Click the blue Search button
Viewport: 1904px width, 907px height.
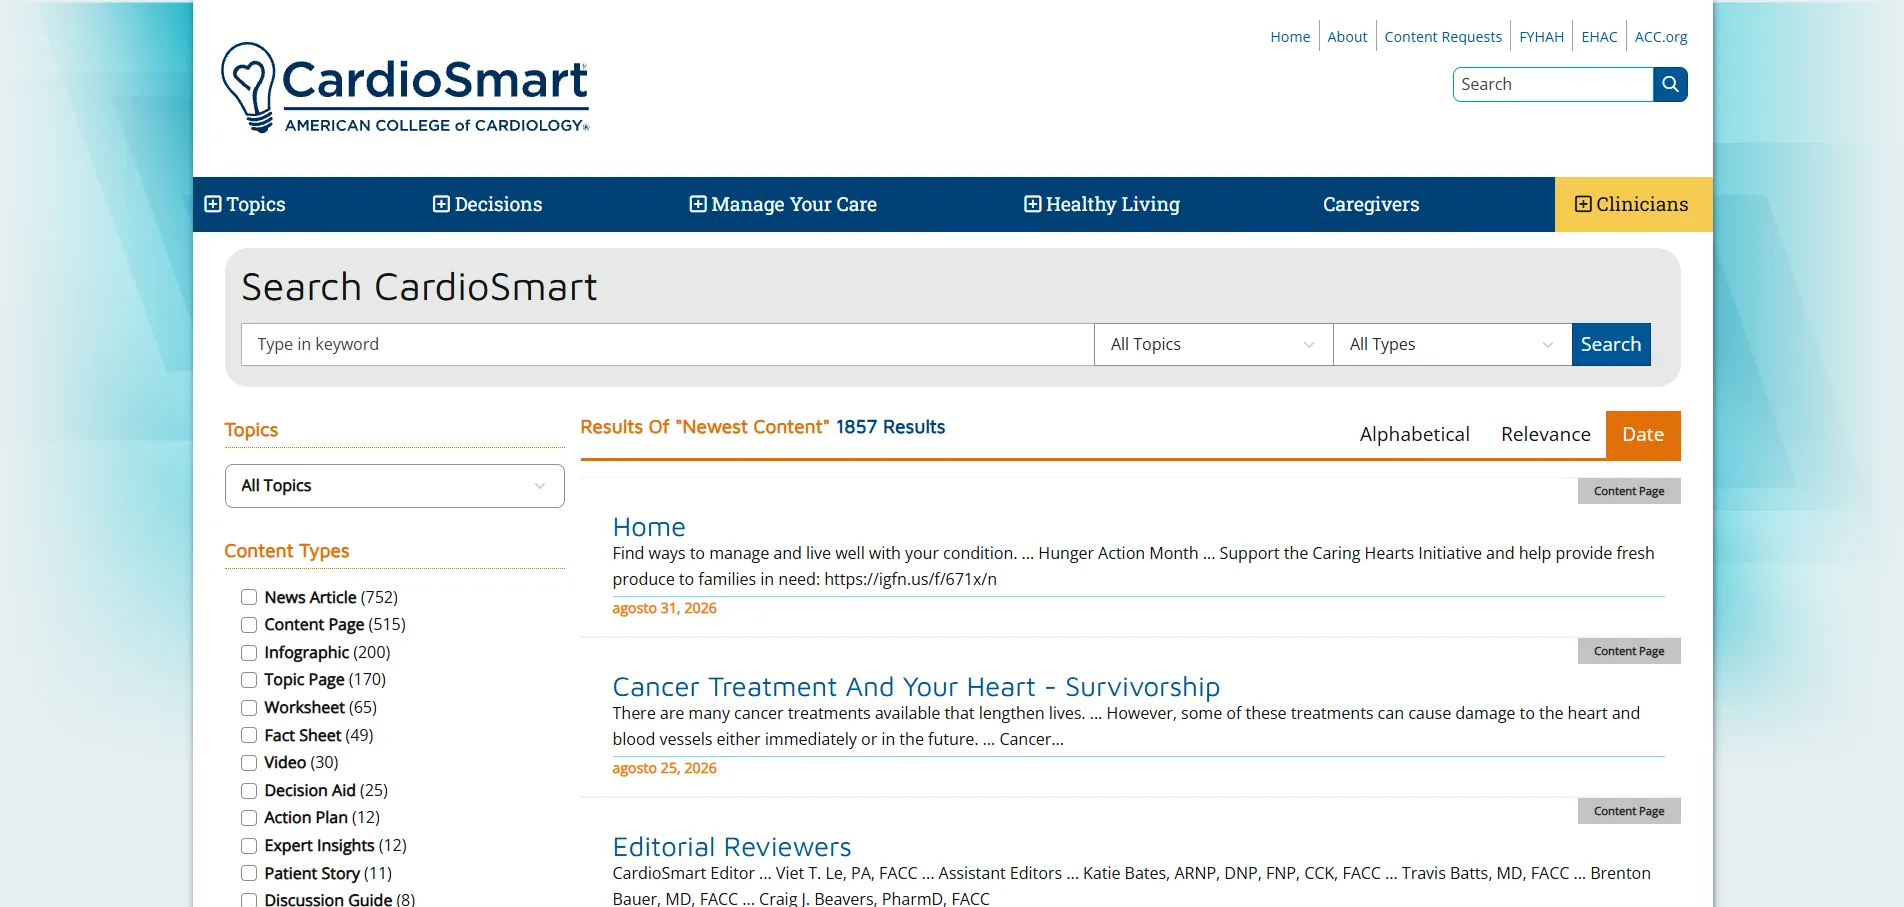[1611, 344]
